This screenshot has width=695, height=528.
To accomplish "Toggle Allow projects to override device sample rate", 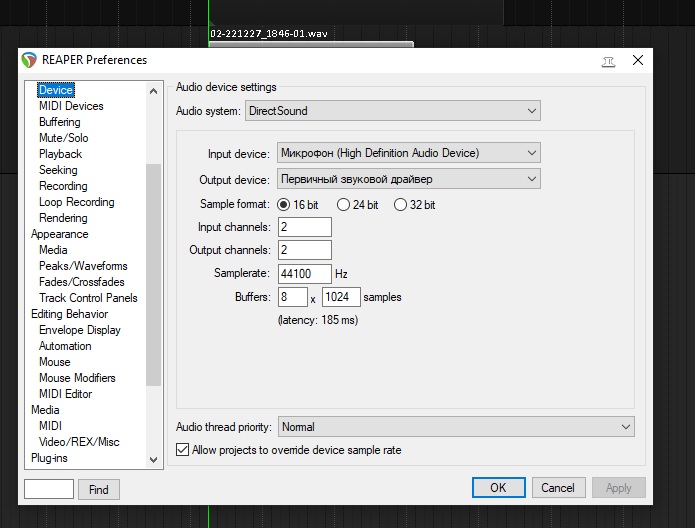I will coord(289,450).
